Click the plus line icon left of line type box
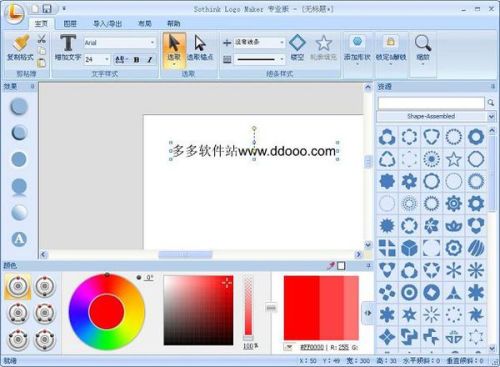The height and width of the screenshot is (367, 500). tap(227, 43)
